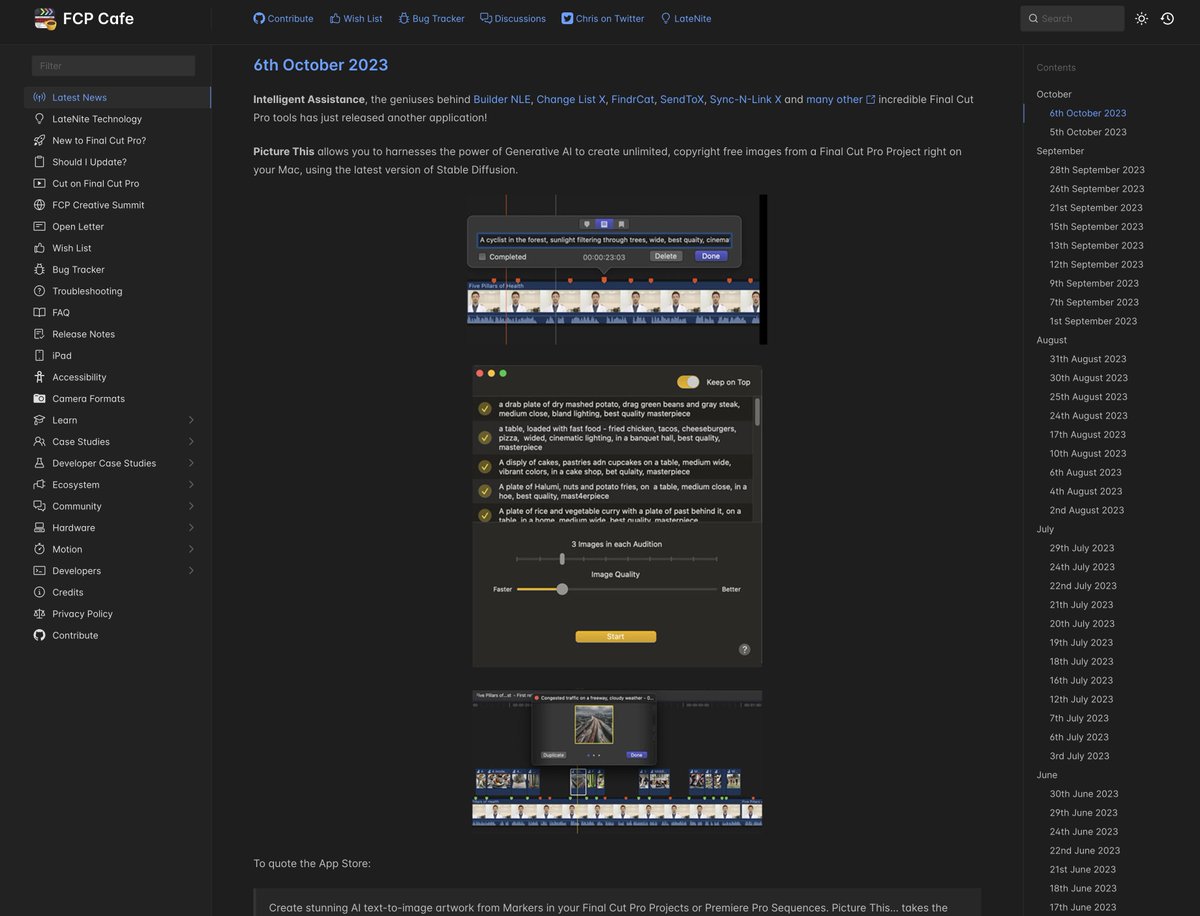The height and width of the screenshot is (916, 1200).
Task: Jump to 31st August 2023 in Contents
Action: [x=1088, y=359]
